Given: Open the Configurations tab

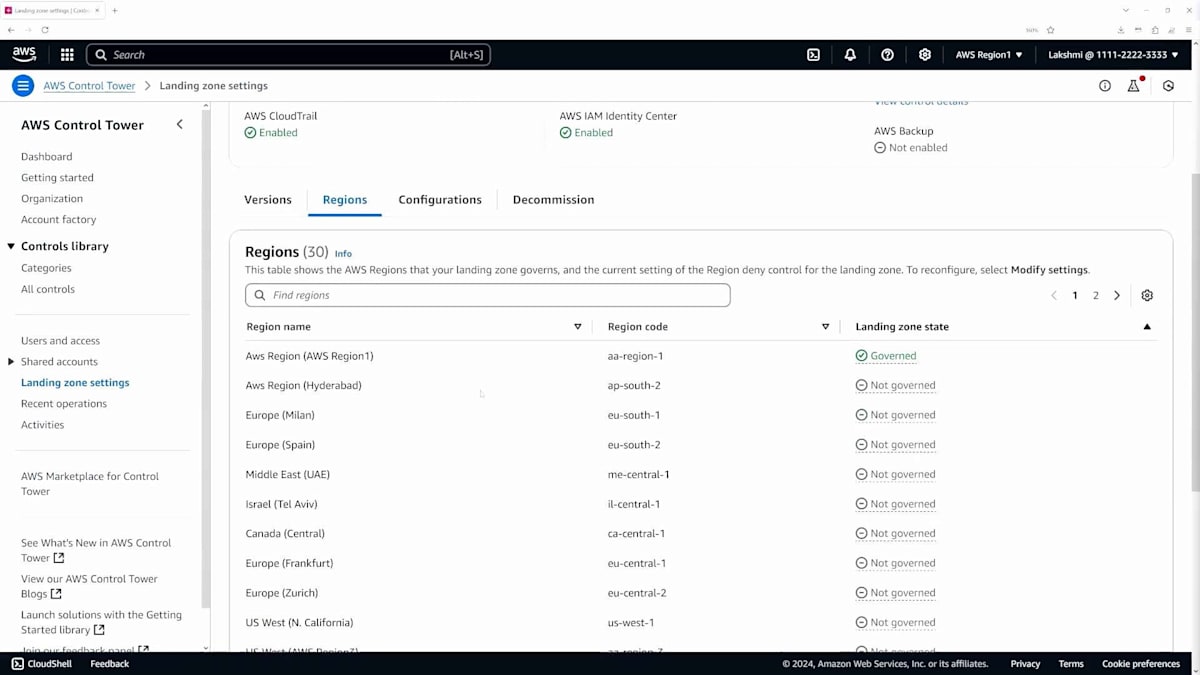Looking at the screenshot, I should 440,200.
